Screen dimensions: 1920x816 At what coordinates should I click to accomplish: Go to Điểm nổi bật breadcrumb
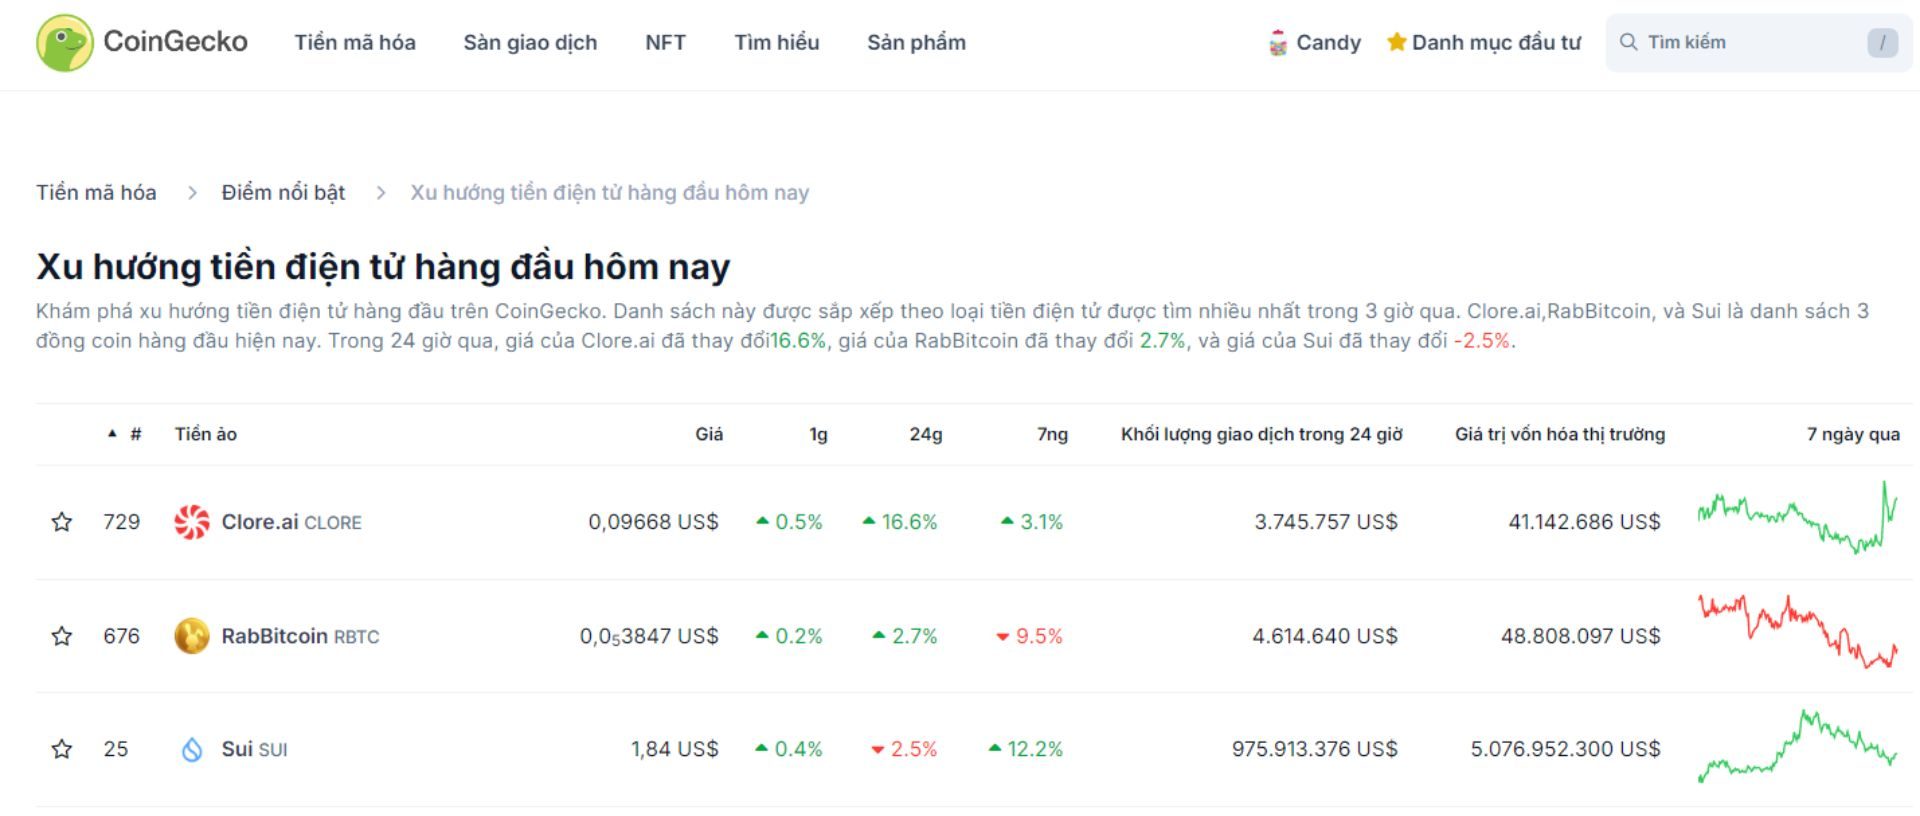click(x=283, y=192)
